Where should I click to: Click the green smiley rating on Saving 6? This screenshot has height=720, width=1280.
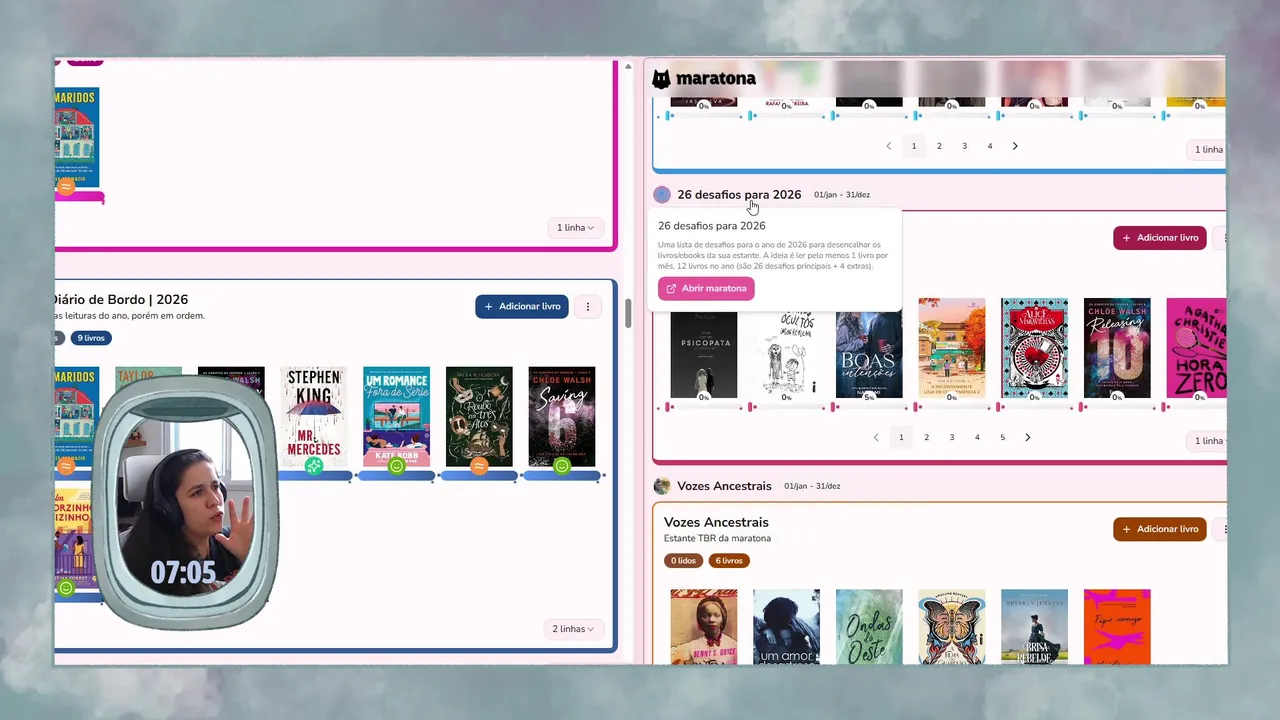click(561, 466)
